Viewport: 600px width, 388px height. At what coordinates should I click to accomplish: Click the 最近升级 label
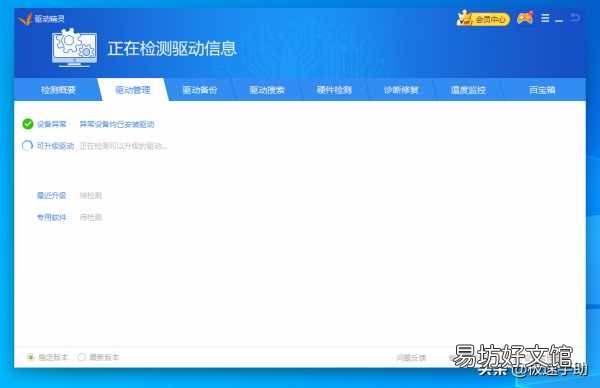point(51,196)
